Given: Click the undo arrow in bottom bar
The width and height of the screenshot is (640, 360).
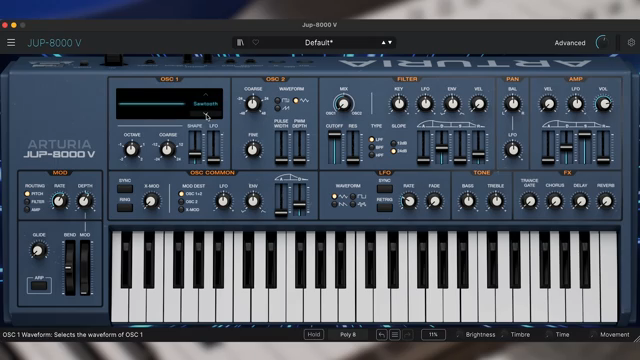Looking at the screenshot, I should tap(381, 335).
